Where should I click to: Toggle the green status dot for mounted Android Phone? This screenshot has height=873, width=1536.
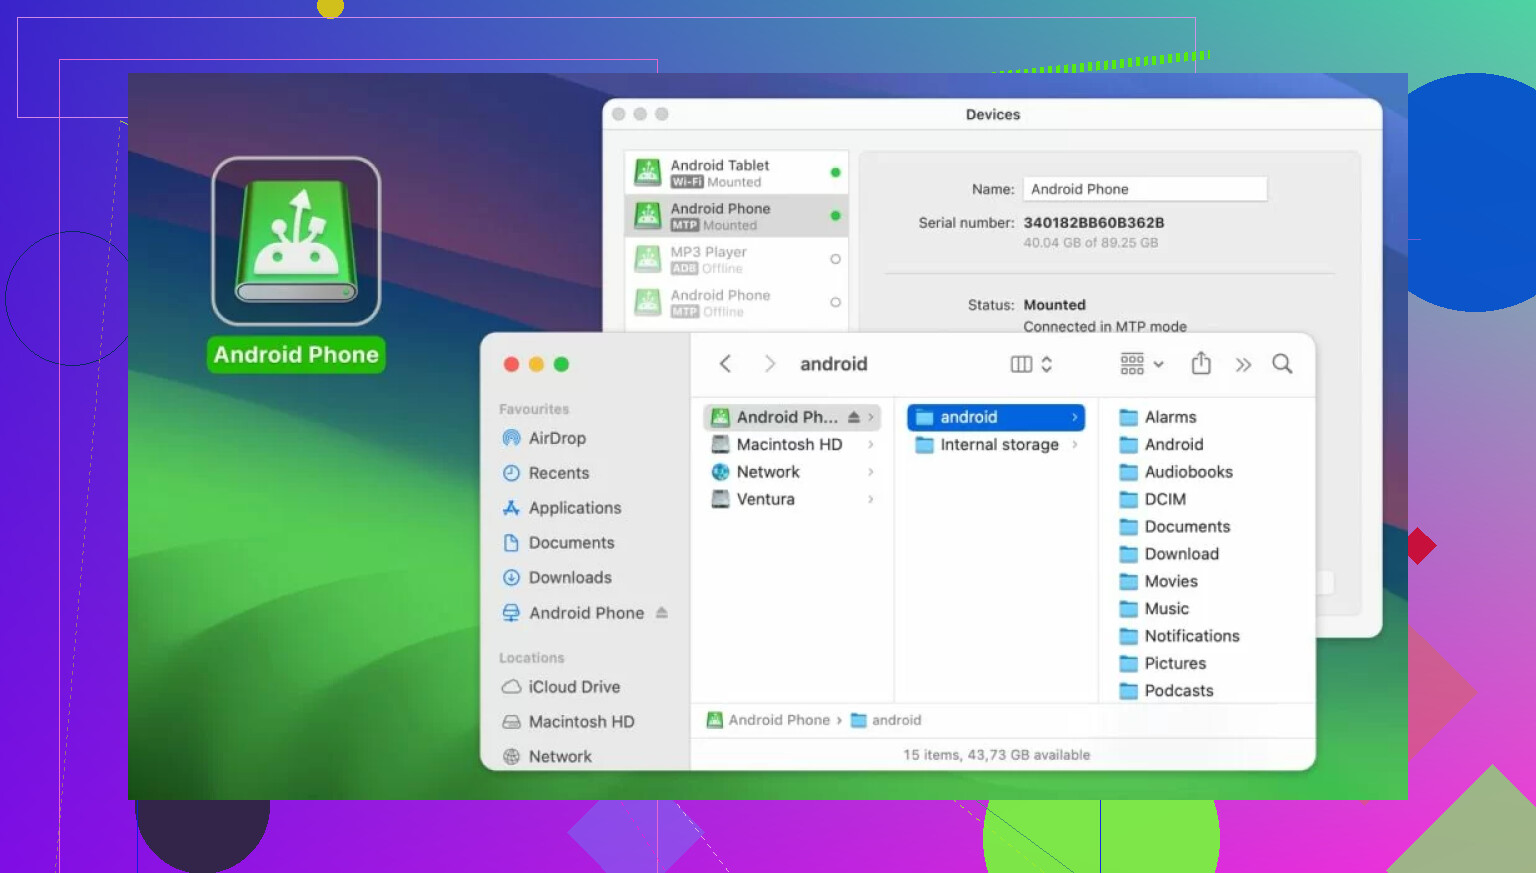835,216
